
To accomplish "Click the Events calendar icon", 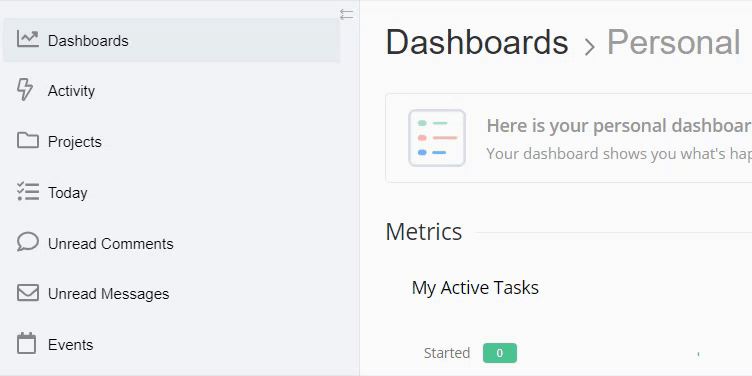I will (x=26, y=343).
